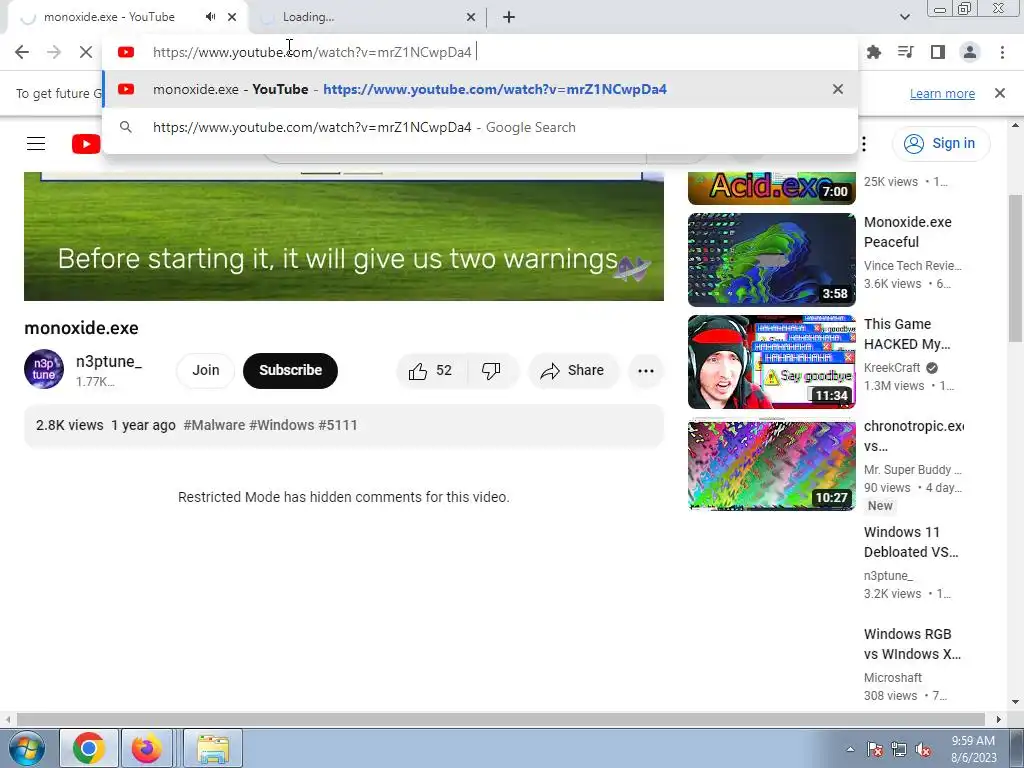Click the scroll-down arrow of vertical scrollbar
Viewport: 1024px width, 768px height.
(x=1016, y=702)
